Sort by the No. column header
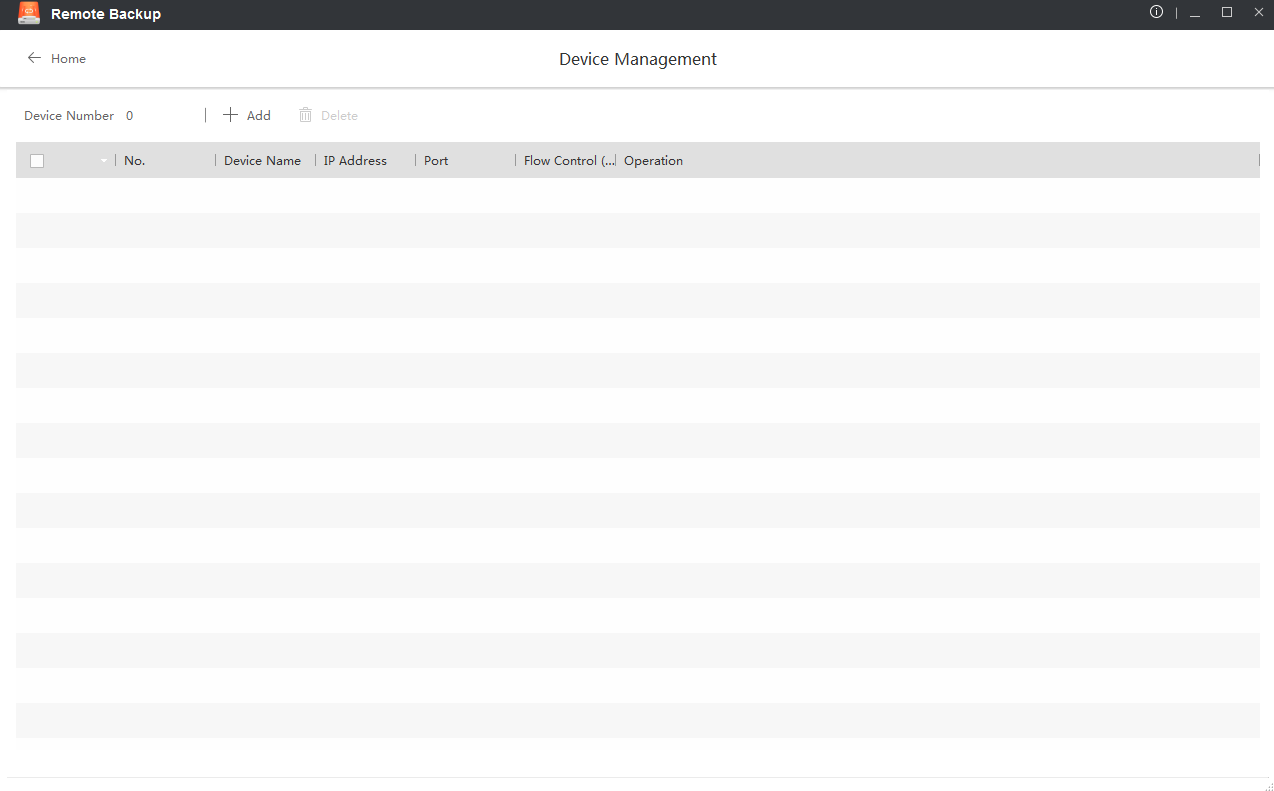1274x791 pixels. point(135,161)
